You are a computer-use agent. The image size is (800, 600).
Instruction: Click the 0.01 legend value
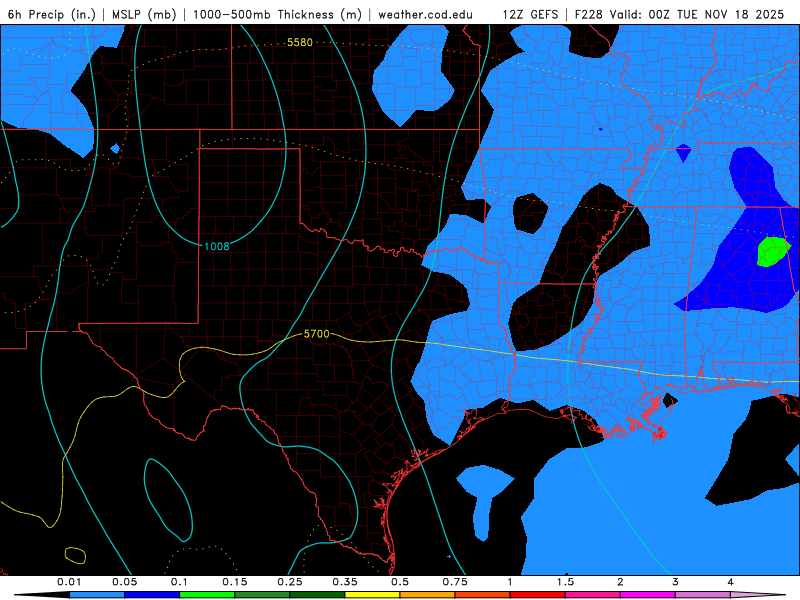pos(69,582)
